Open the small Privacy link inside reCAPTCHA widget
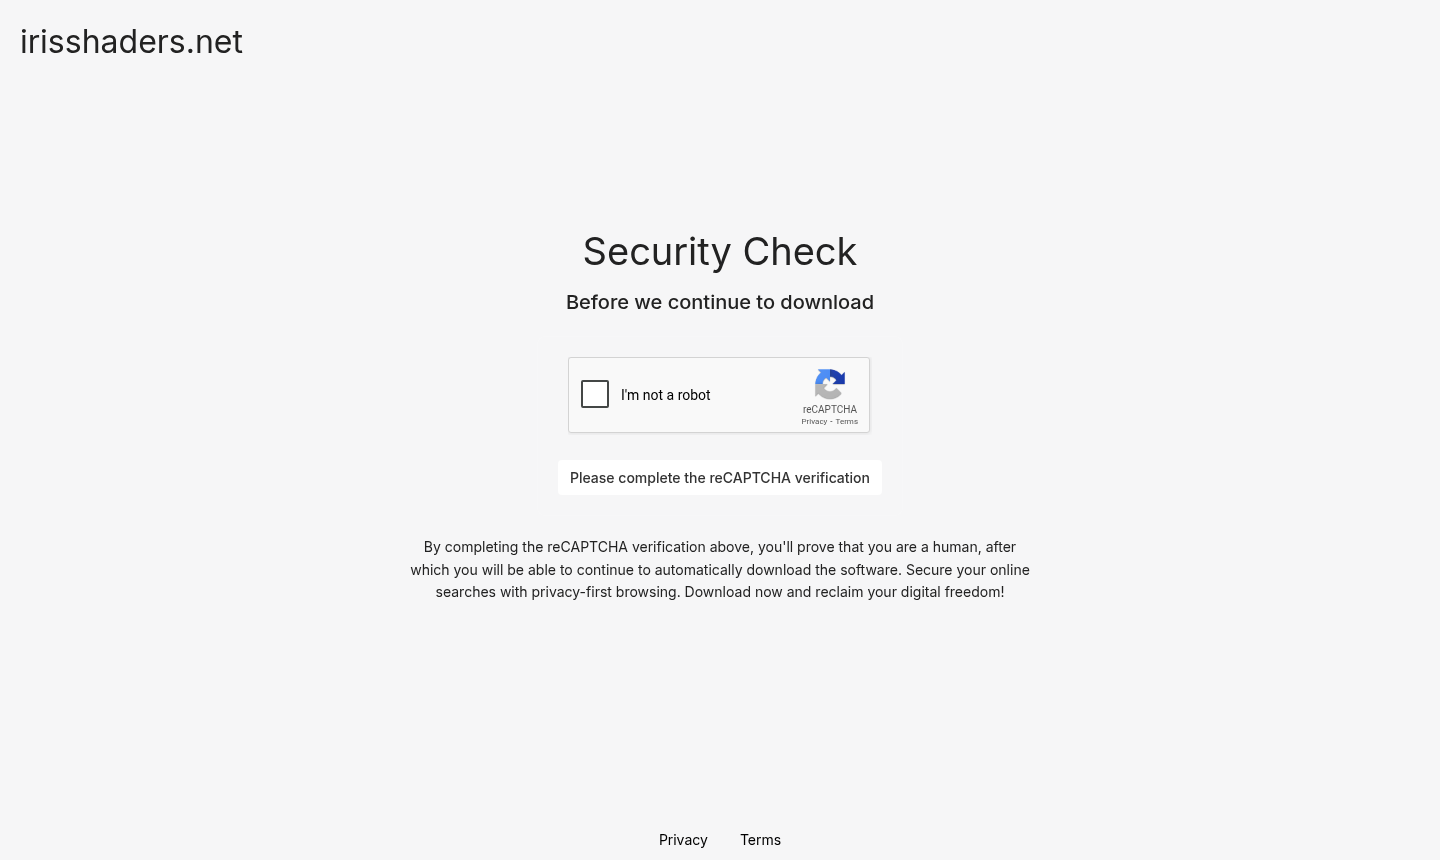 click(x=814, y=422)
